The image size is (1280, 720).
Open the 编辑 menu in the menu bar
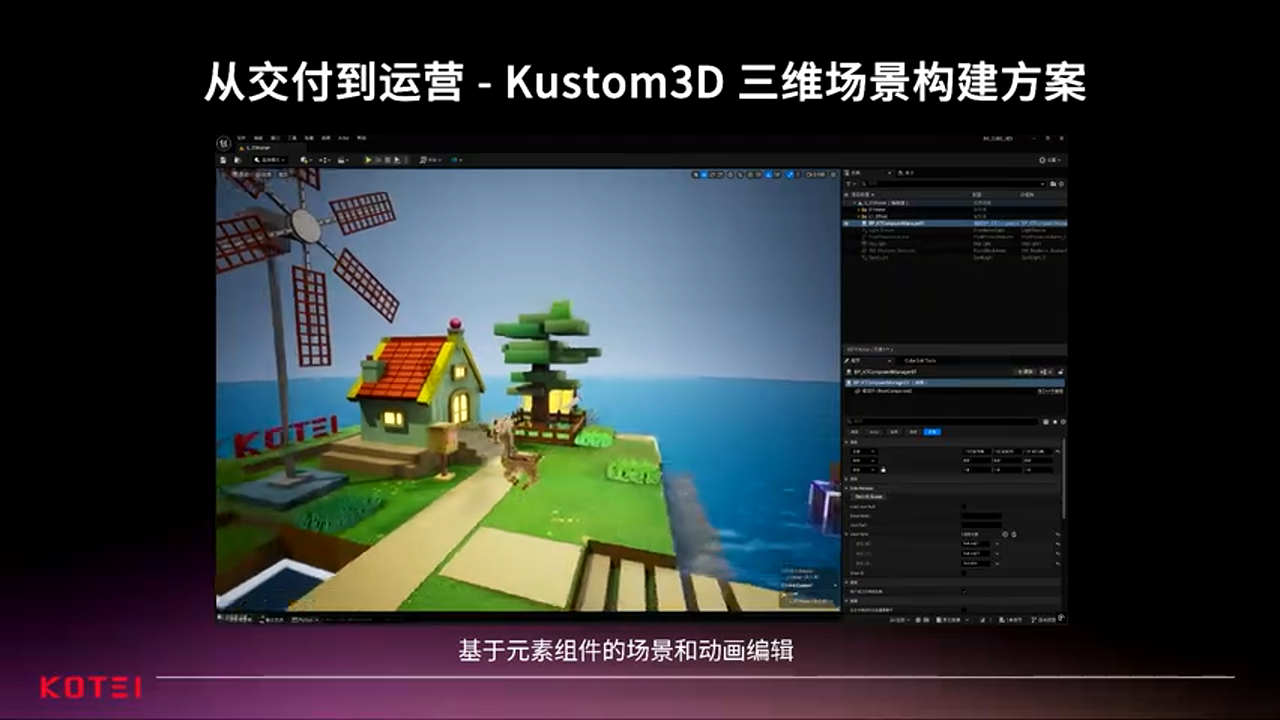click(258, 138)
